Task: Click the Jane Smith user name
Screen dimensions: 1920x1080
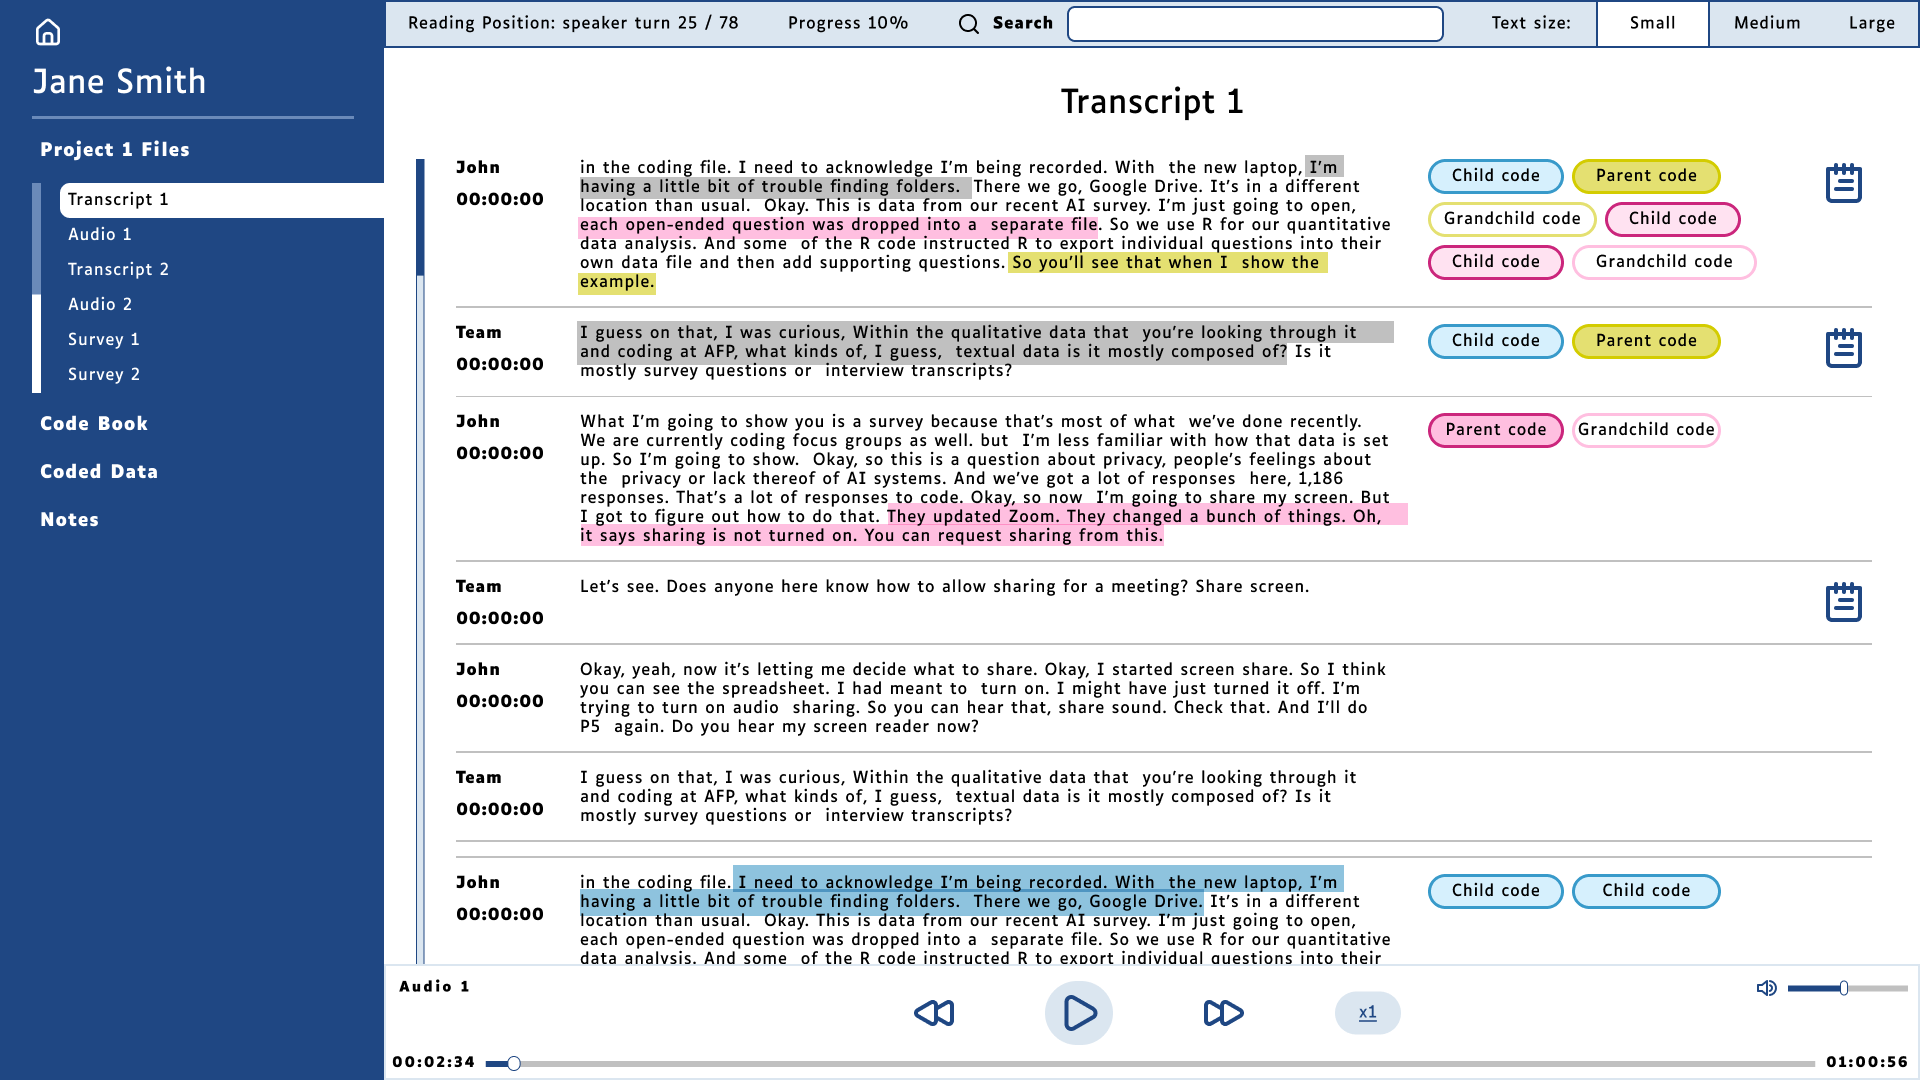Action: click(x=119, y=81)
